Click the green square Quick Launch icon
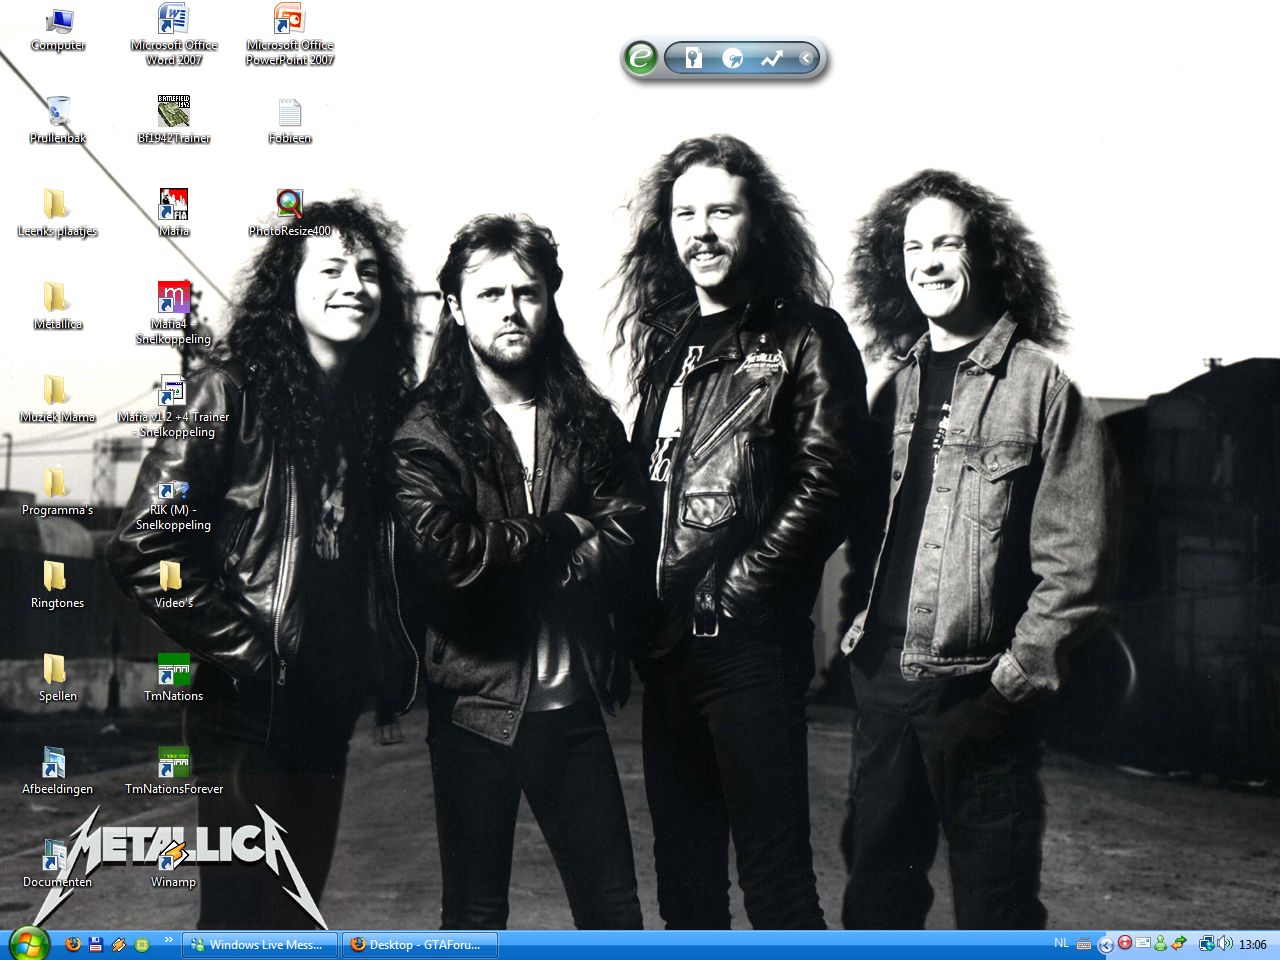 [142, 944]
